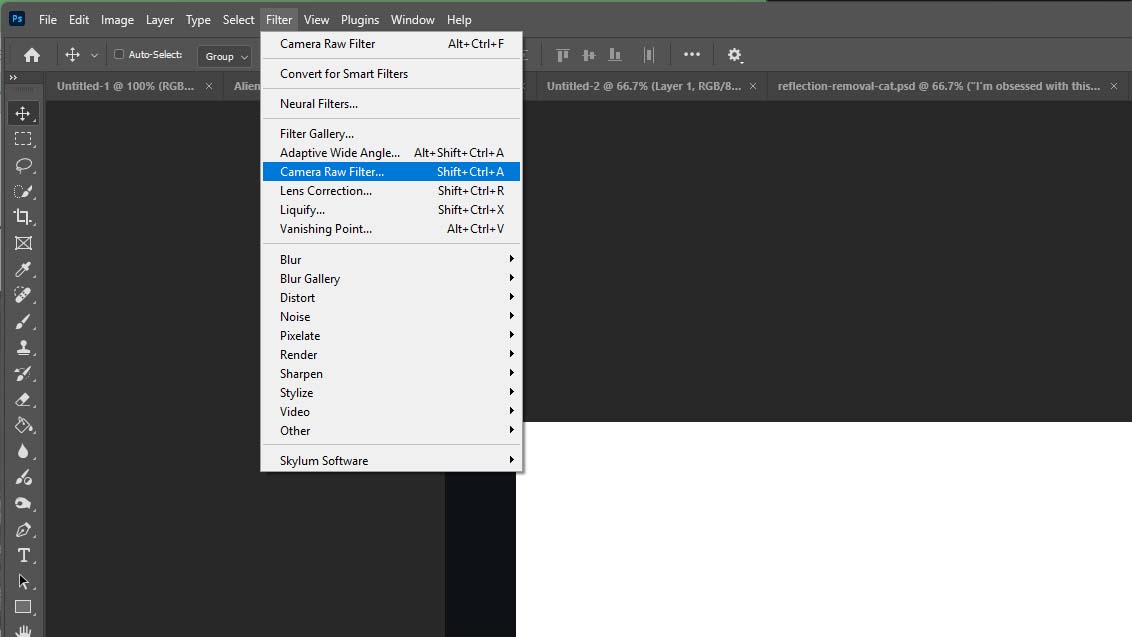Choose last filter Camera Raw Filter Alt+Ctrl+F

[x=391, y=44]
